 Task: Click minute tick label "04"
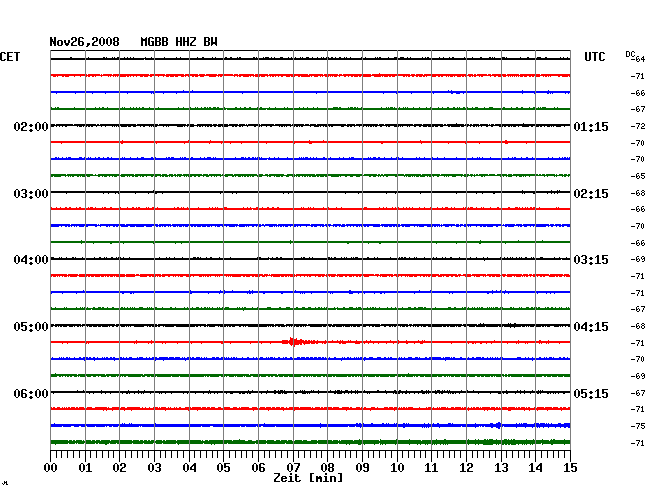point(189,467)
